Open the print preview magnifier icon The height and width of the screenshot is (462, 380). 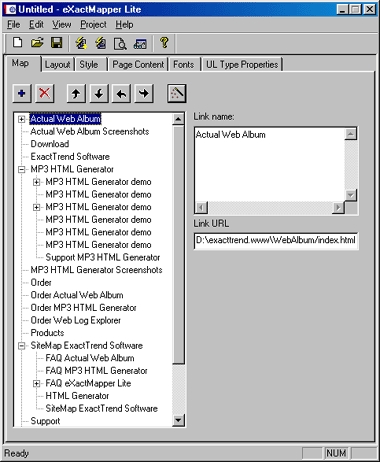(120, 43)
